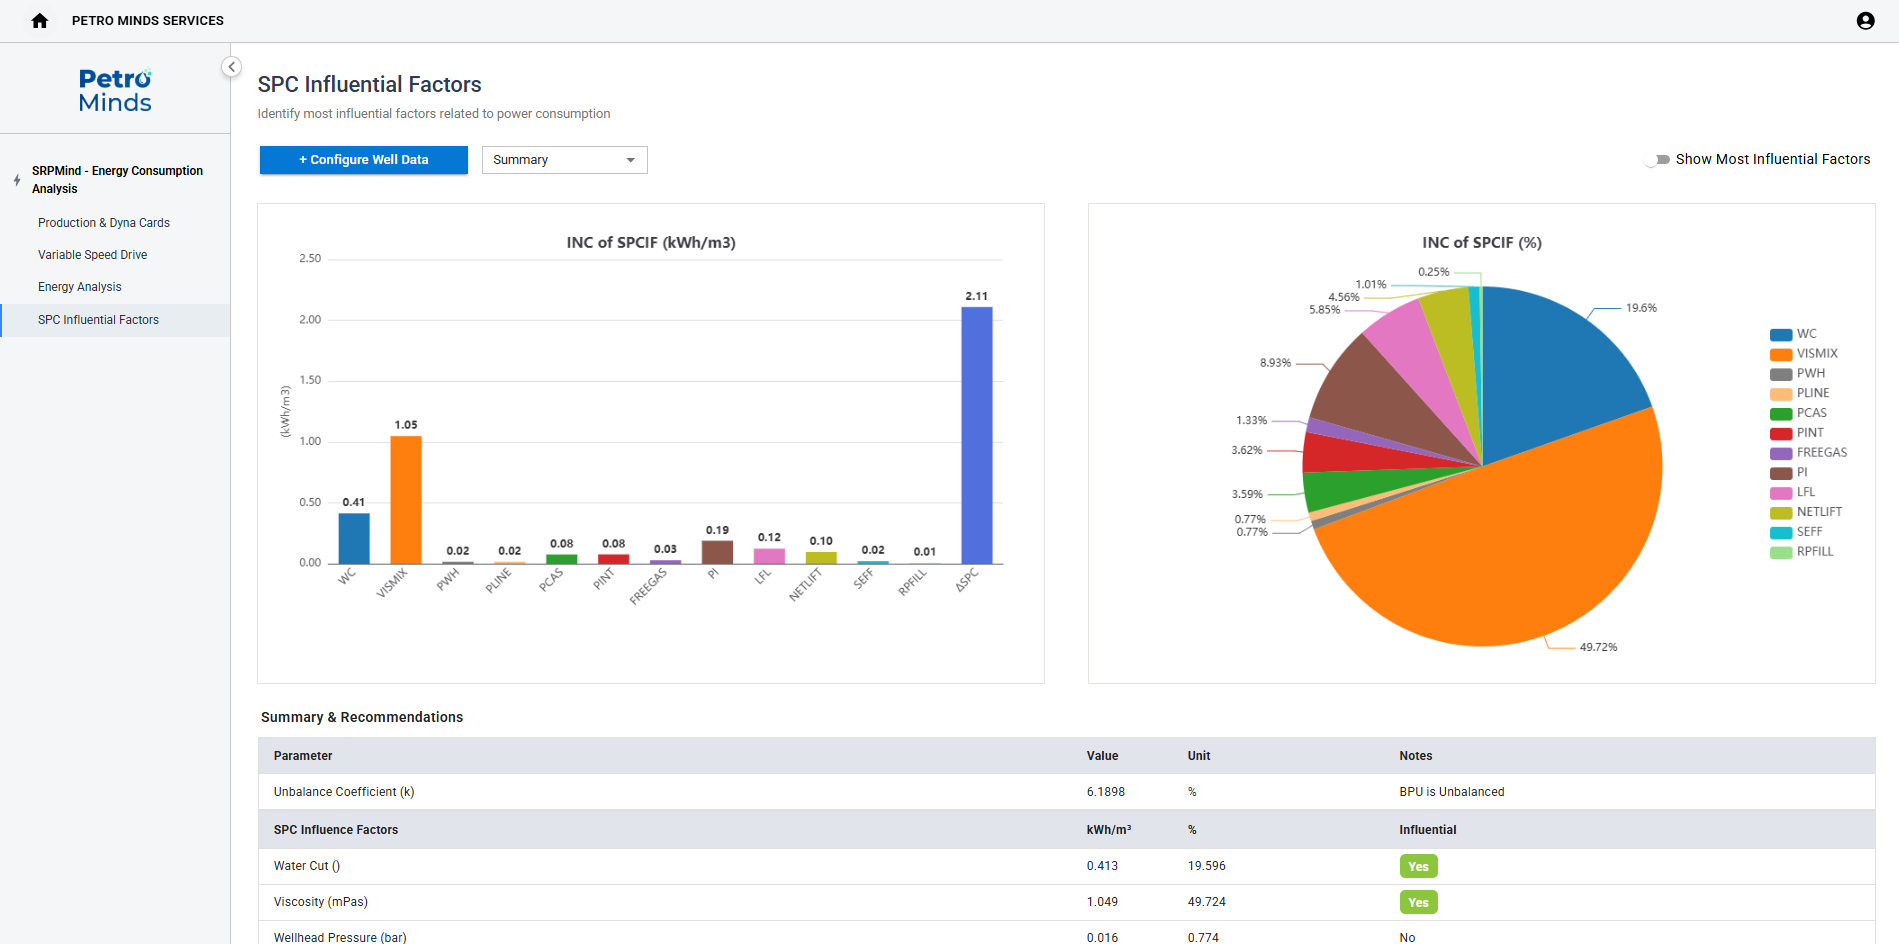Select SPC Influential Factors sidebar item
The width and height of the screenshot is (1899, 944).
98,320
